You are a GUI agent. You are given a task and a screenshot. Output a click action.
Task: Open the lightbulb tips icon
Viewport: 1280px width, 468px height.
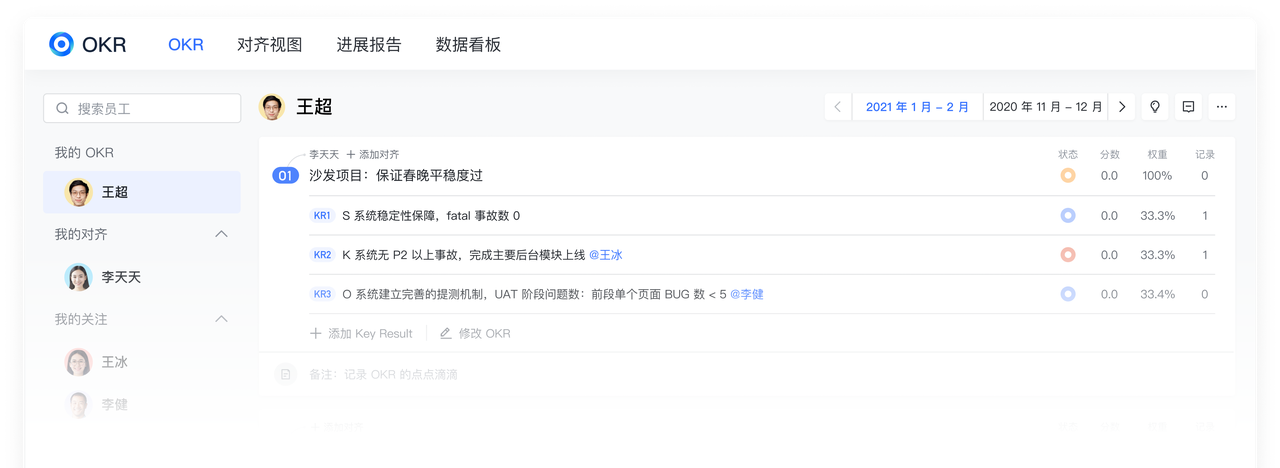[x=1155, y=107]
